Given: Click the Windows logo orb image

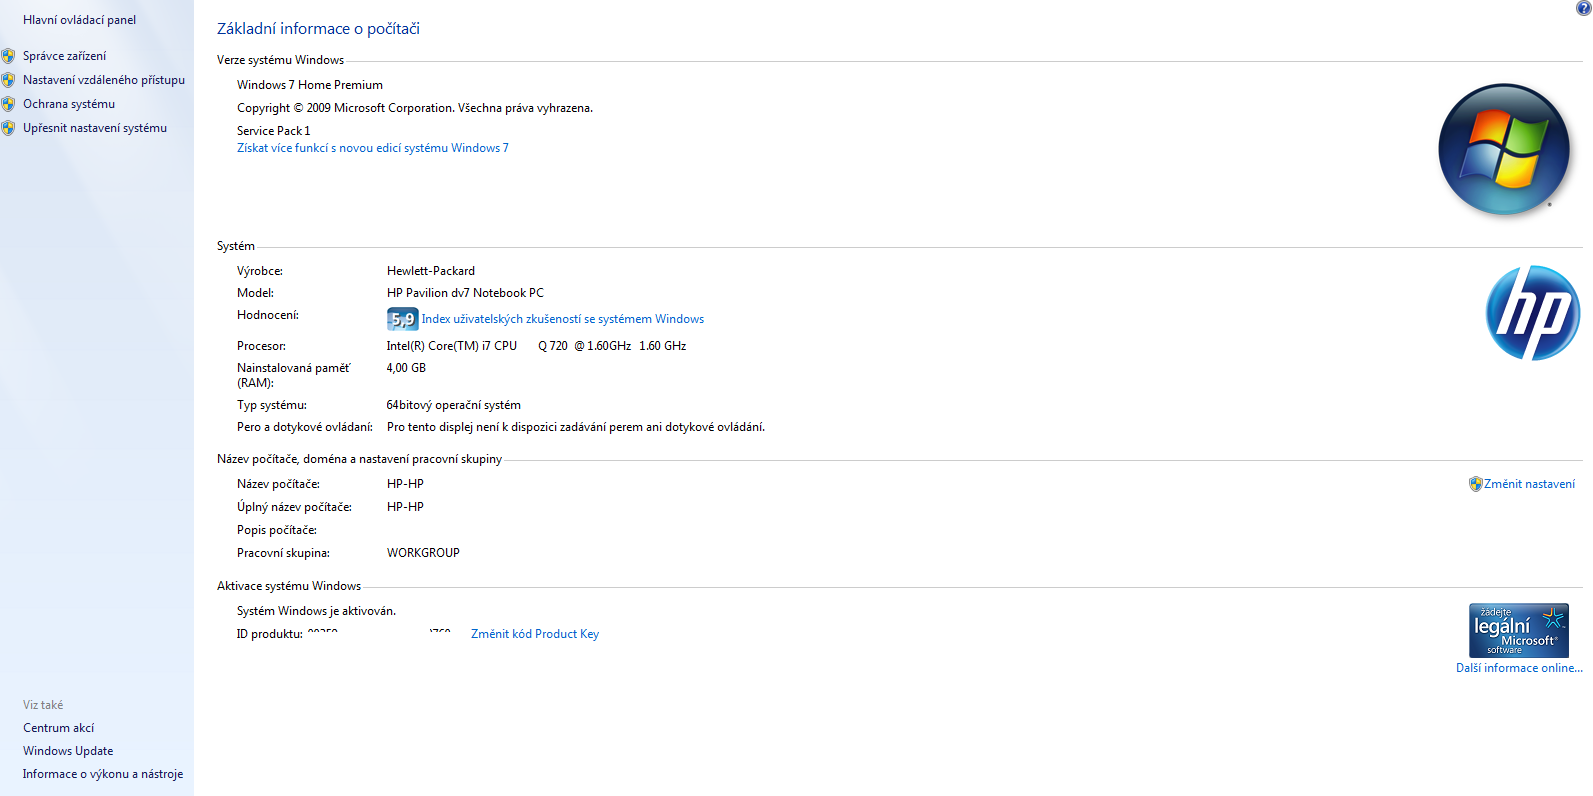Looking at the screenshot, I should tap(1503, 149).
